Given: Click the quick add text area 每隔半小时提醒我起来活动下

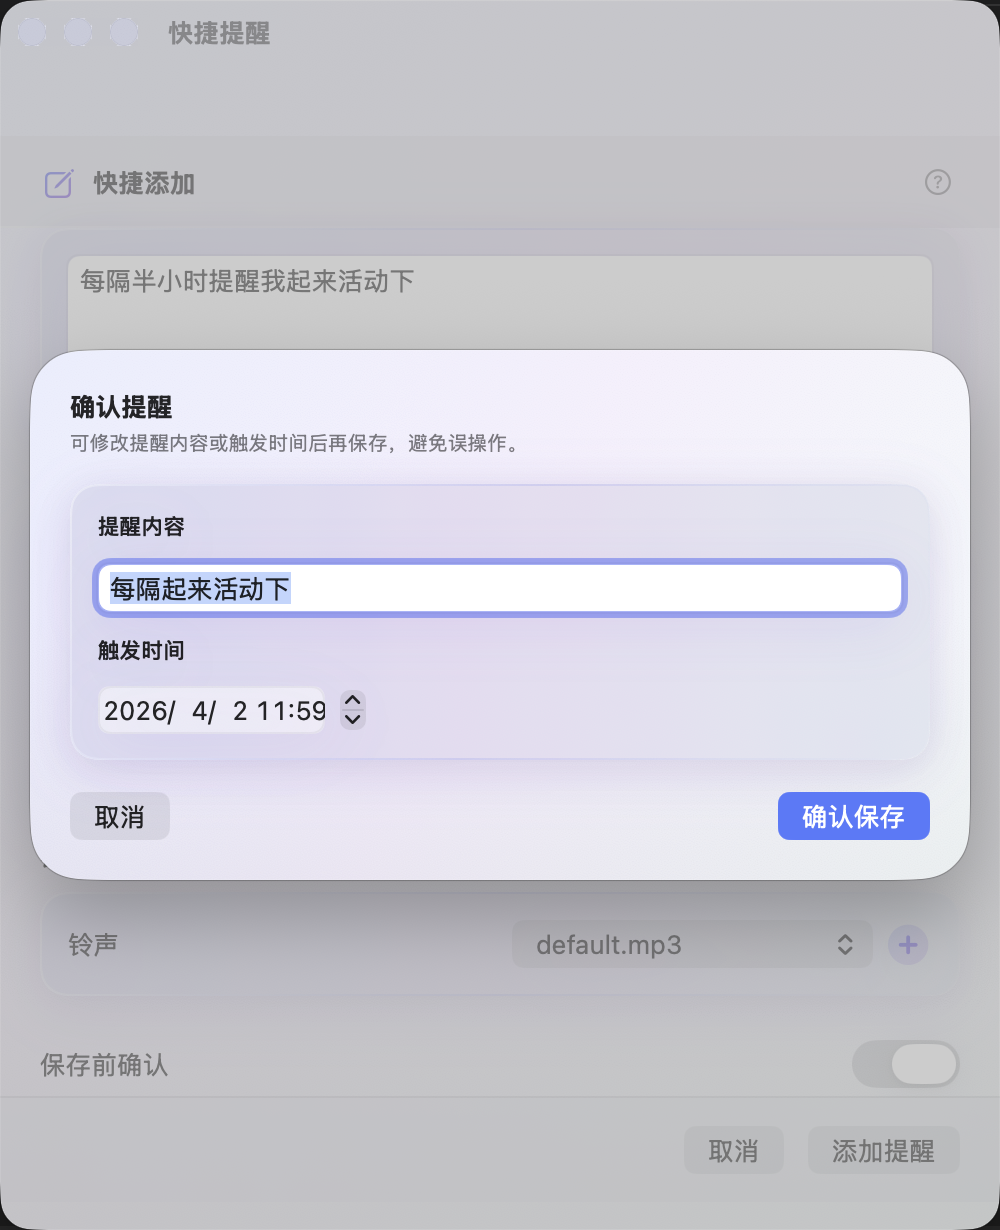Looking at the screenshot, I should (x=500, y=300).
